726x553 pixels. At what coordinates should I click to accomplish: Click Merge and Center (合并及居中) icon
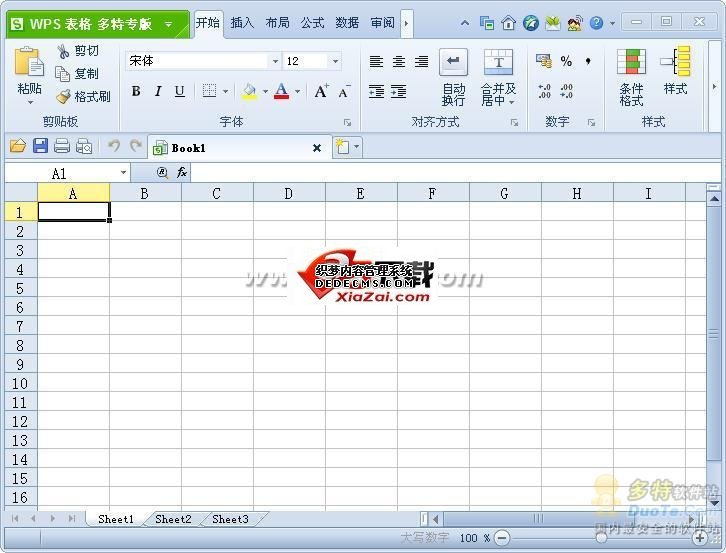tap(498, 62)
